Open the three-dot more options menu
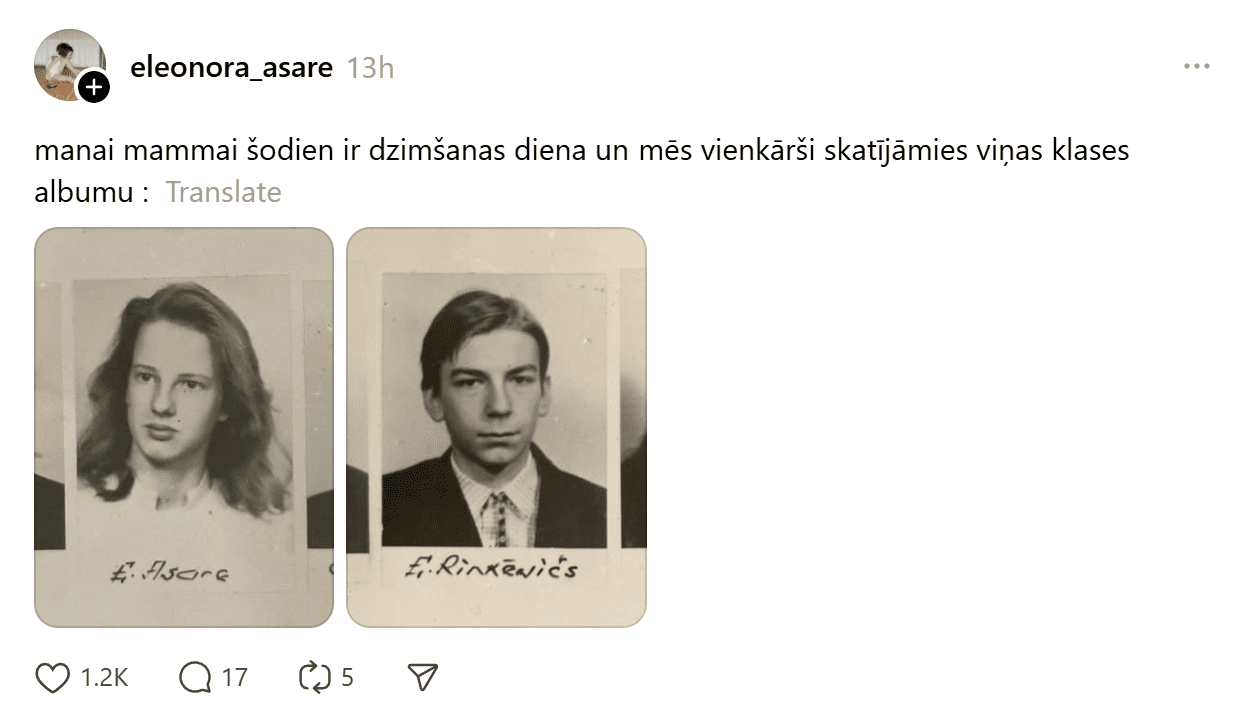Screen dimensions: 1252x712 pyautogui.click(x=1196, y=67)
